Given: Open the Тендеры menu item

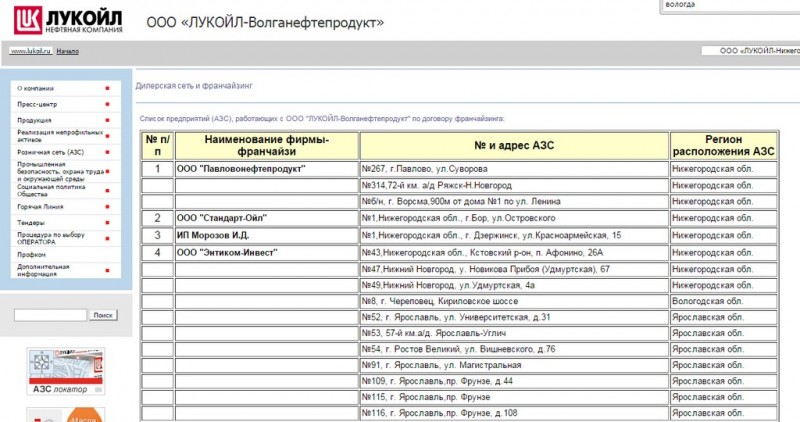Looking at the screenshot, I should [x=31, y=222].
